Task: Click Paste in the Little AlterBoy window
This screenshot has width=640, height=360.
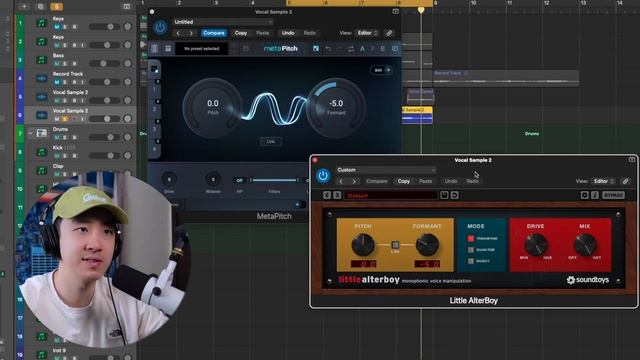Action: pos(425,181)
